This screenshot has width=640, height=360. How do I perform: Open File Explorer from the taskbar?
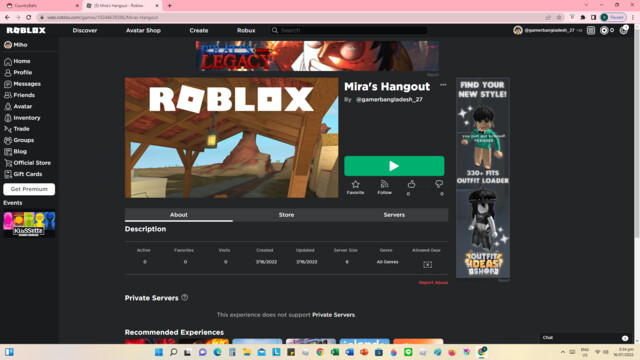(247, 352)
